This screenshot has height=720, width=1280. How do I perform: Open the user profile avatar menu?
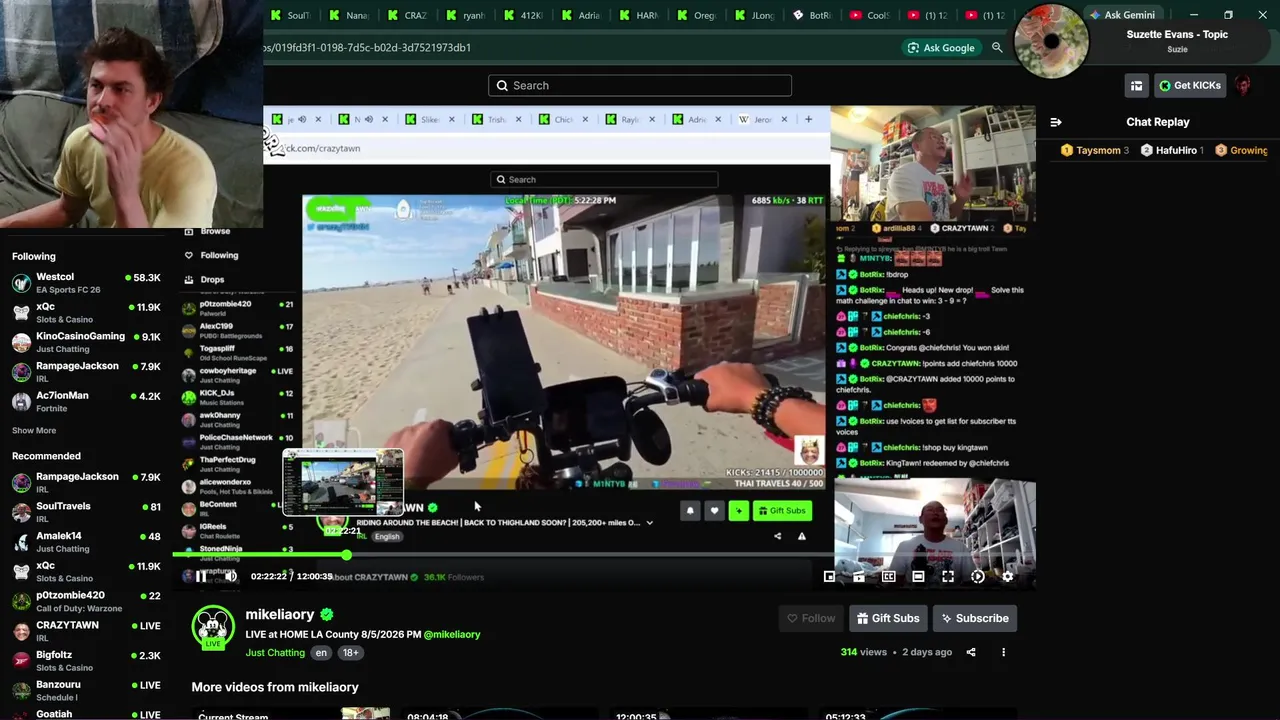1243,85
